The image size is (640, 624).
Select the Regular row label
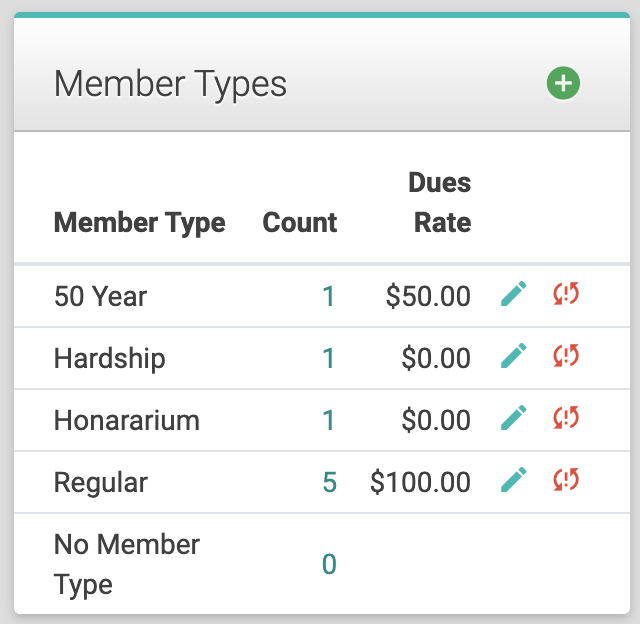click(101, 482)
